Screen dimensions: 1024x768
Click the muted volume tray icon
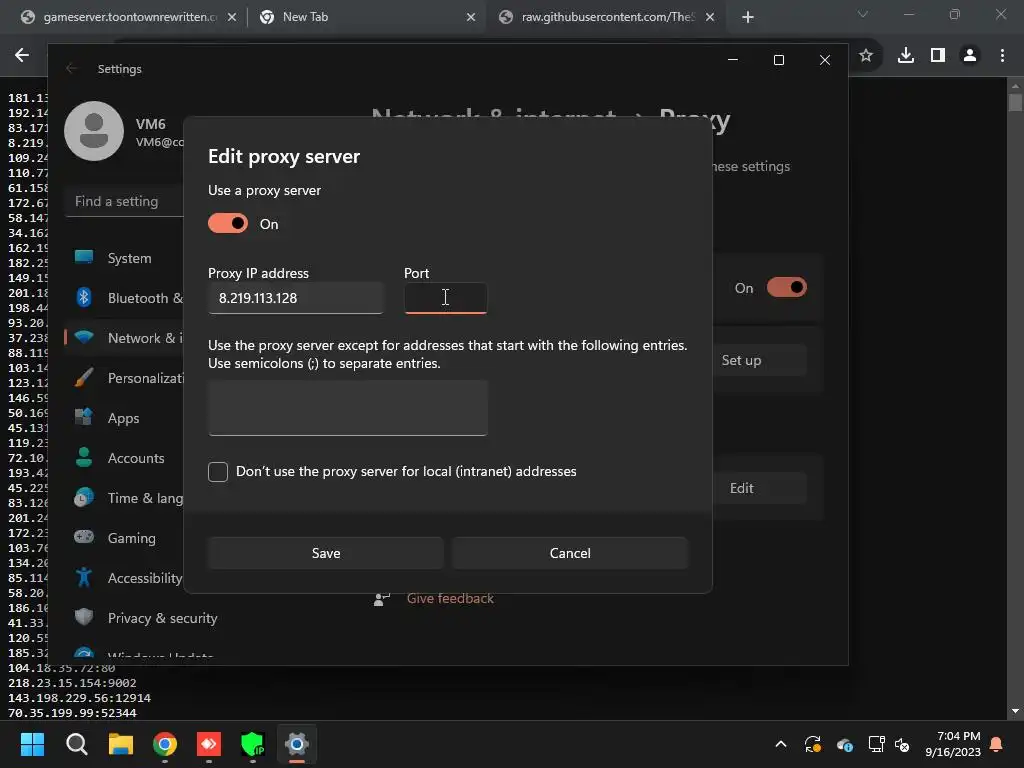903,744
